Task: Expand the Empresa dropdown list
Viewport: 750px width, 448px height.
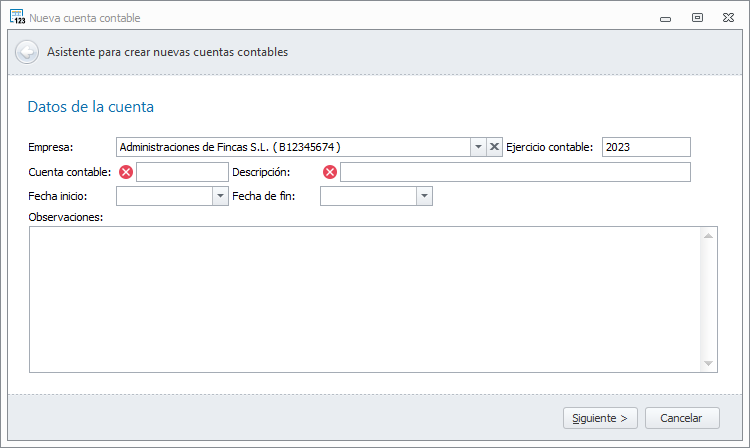Action: click(x=478, y=147)
